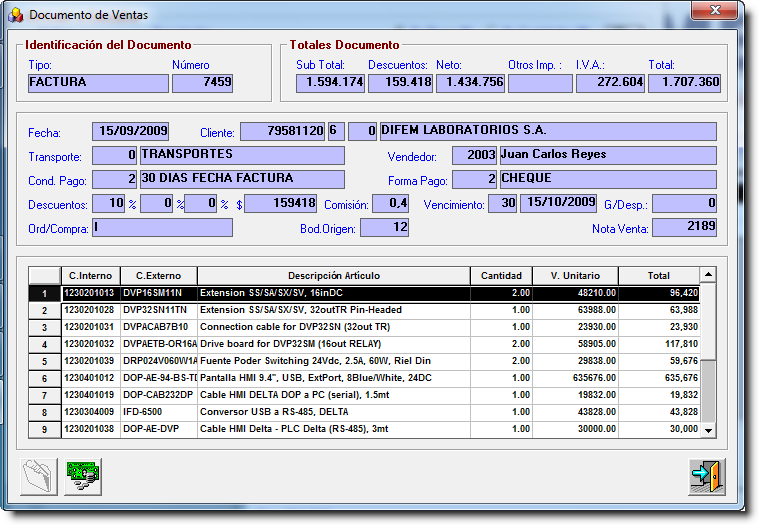The width and height of the screenshot is (759, 525).
Task: Click the Transporte code field 0
Action: (114, 155)
